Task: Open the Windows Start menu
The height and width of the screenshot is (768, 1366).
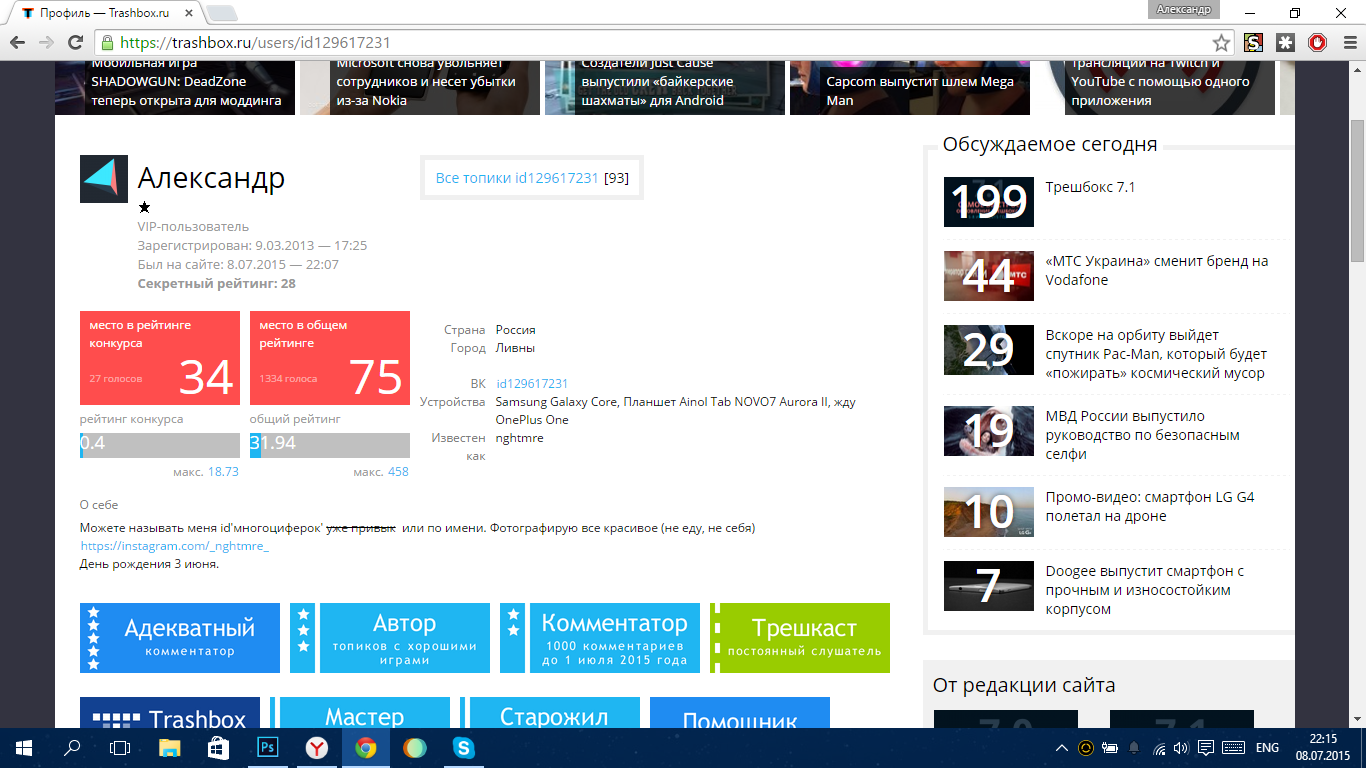Action: (23, 747)
